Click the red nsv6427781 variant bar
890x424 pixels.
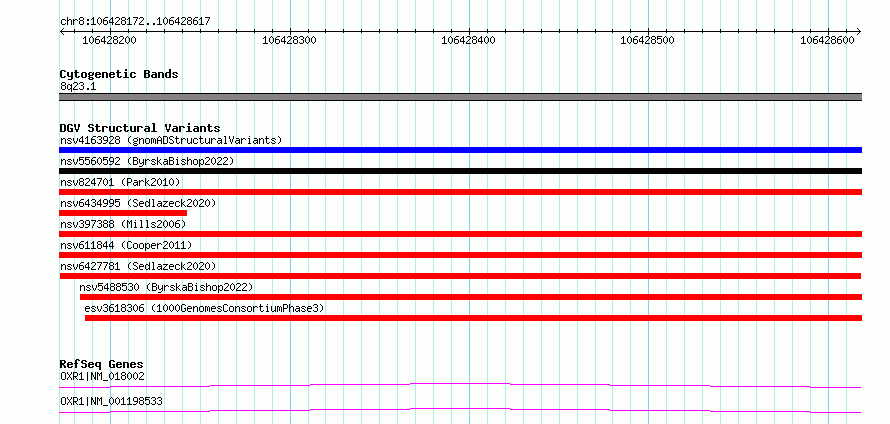tap(460, 276)
